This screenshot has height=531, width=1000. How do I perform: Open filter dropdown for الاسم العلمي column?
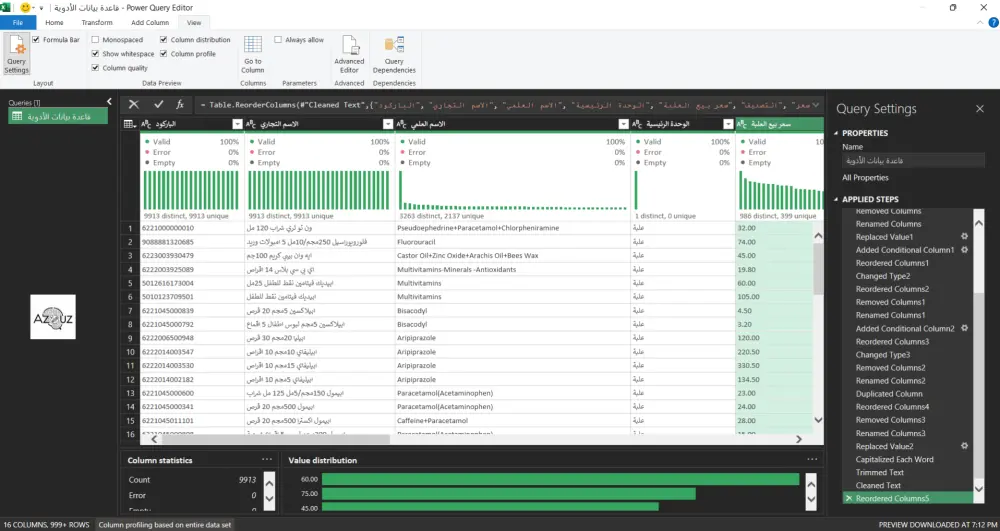pos(624,124)
